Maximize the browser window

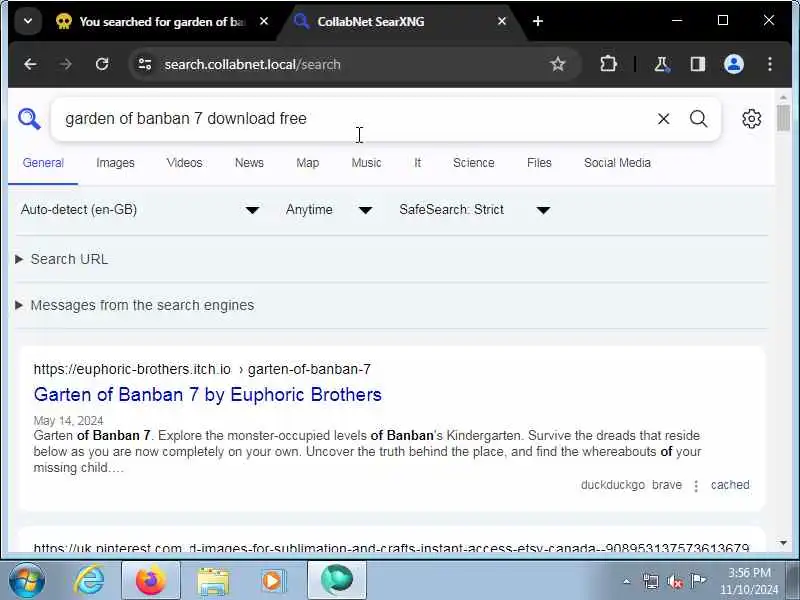tap(723, 20)
